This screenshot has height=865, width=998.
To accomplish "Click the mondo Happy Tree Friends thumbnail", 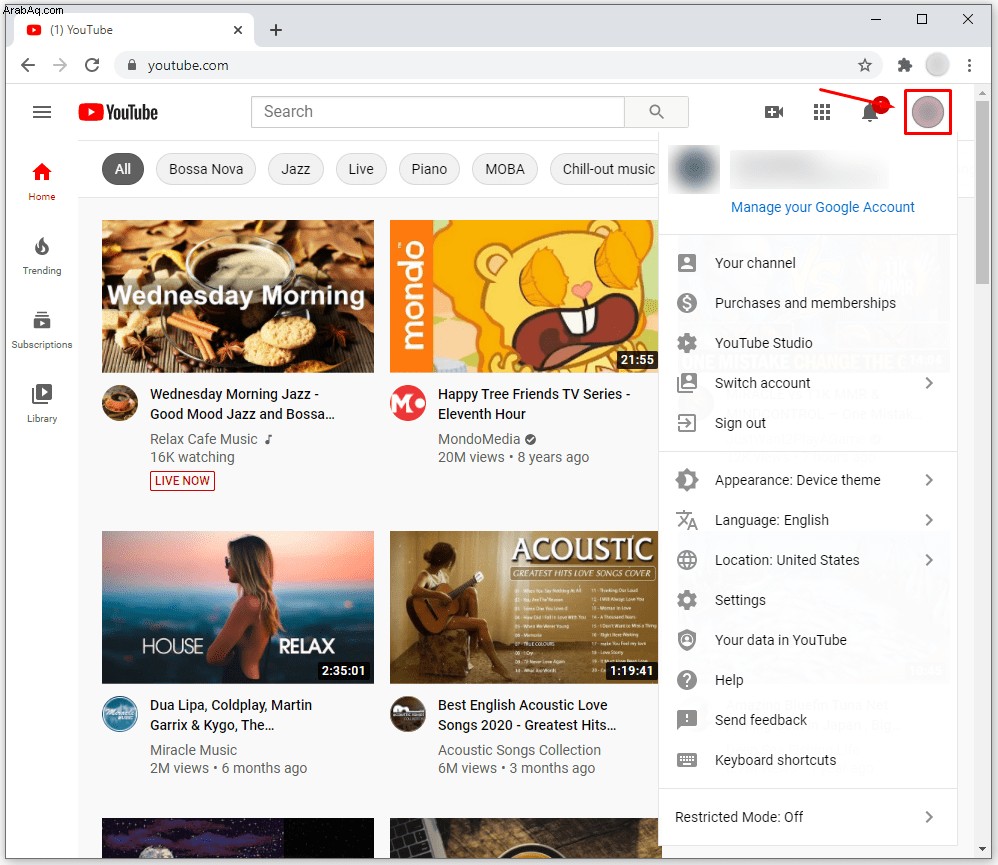I will (524, 296).
